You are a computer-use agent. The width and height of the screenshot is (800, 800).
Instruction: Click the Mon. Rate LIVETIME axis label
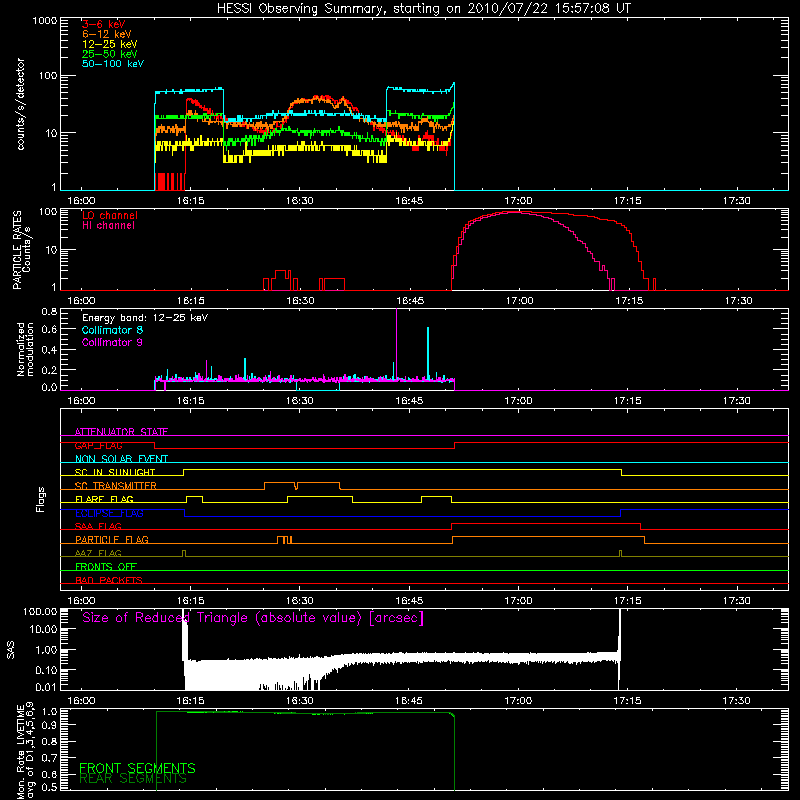point(26,752)
